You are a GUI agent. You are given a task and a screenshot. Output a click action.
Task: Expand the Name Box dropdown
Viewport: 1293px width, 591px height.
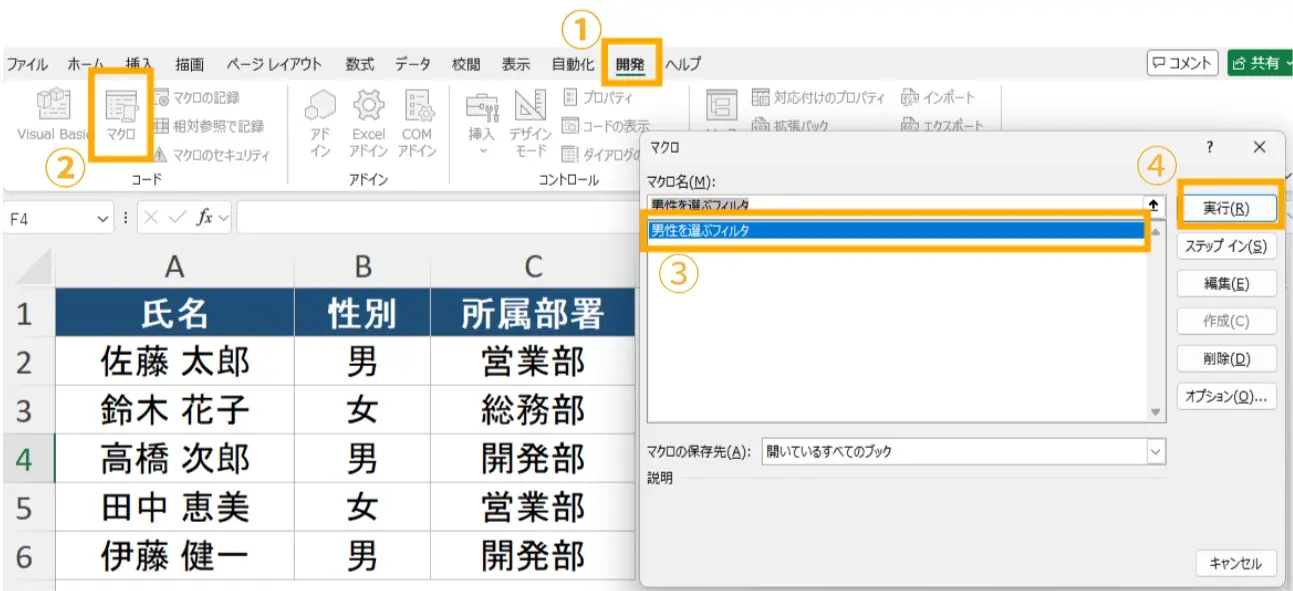pyautogui.click(x=104, y=218)
